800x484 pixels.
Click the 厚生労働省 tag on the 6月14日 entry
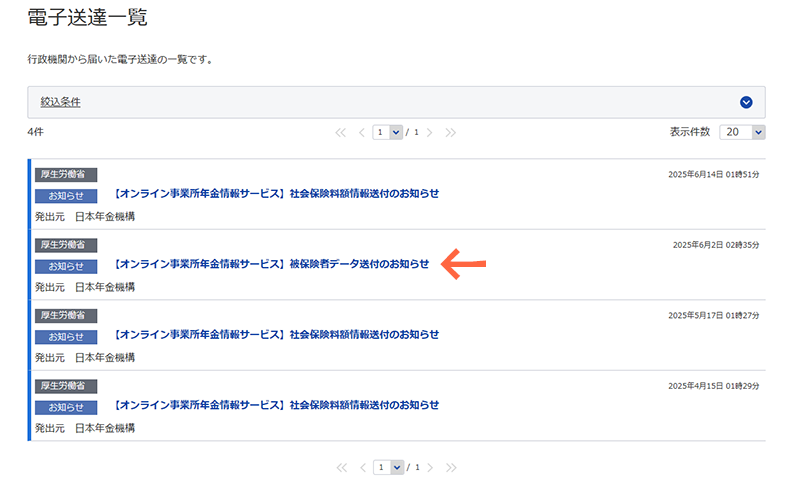66,174
